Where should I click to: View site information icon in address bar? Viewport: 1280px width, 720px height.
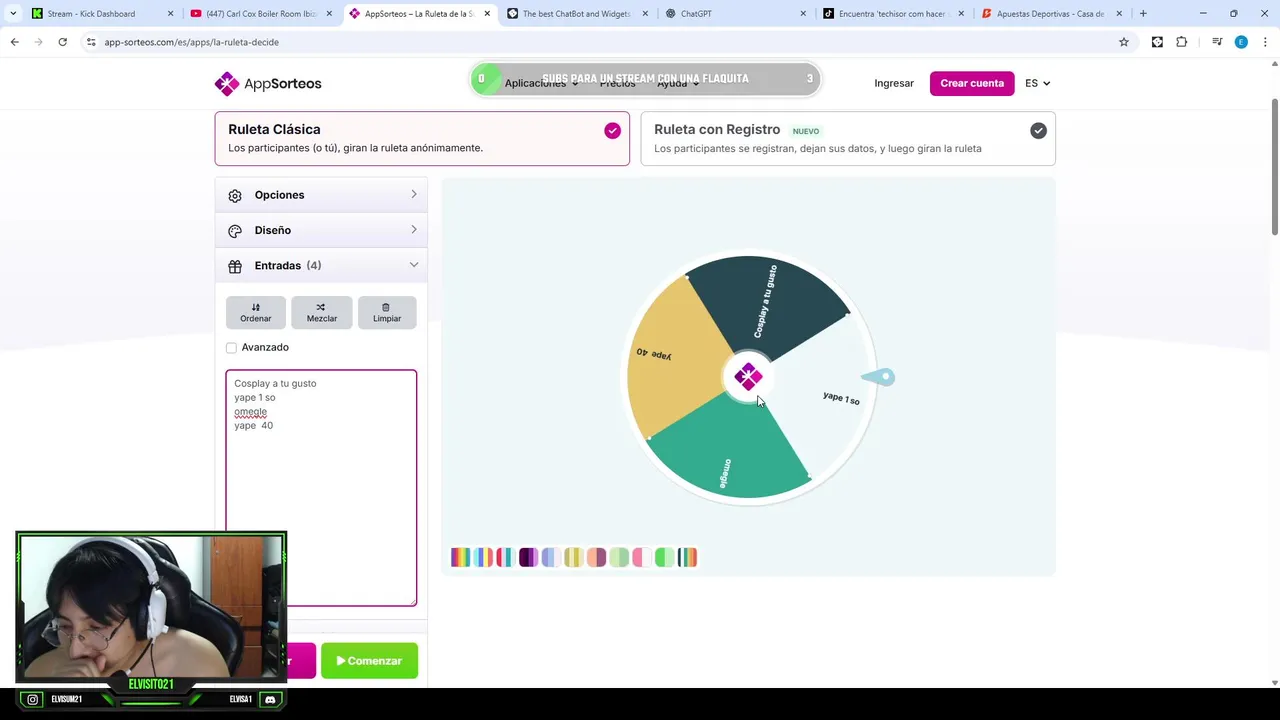point(91,42)
